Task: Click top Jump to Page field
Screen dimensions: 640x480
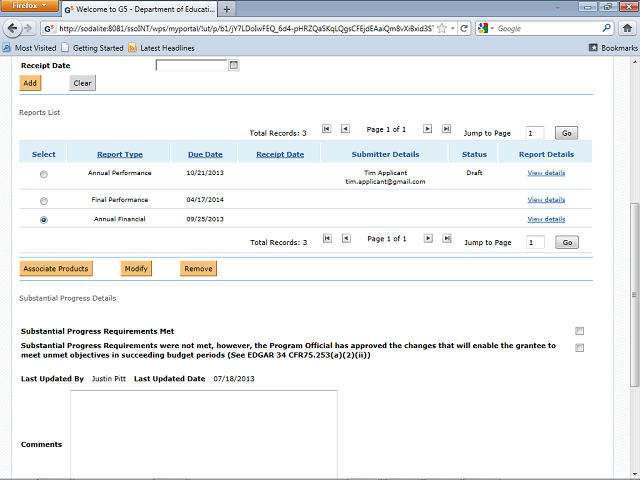Action: tap(535, 133)
